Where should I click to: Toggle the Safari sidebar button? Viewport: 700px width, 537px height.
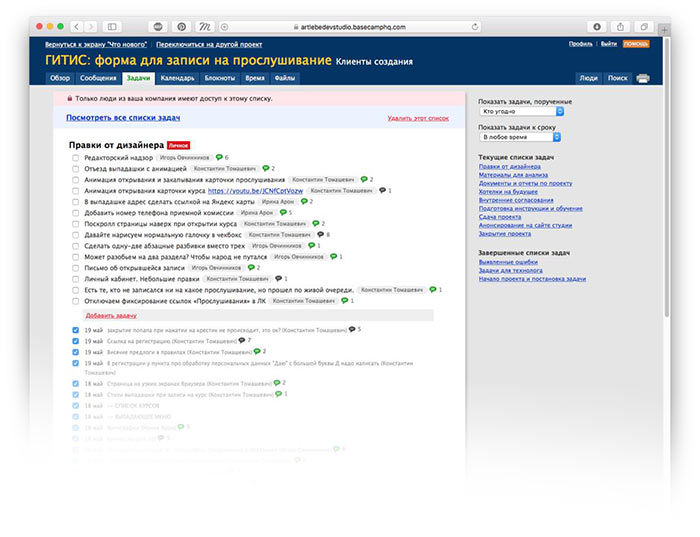click(111, 24)
